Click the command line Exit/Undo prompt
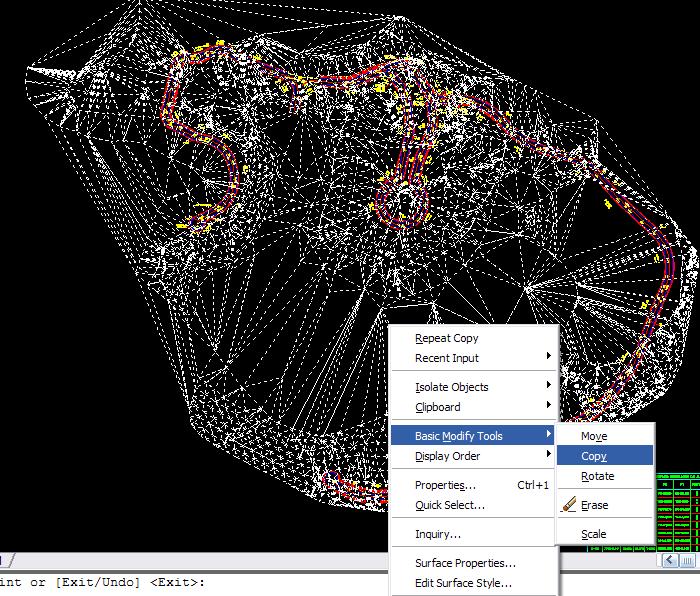The width and height of the screenshot is (700, 596). [100, 582]
